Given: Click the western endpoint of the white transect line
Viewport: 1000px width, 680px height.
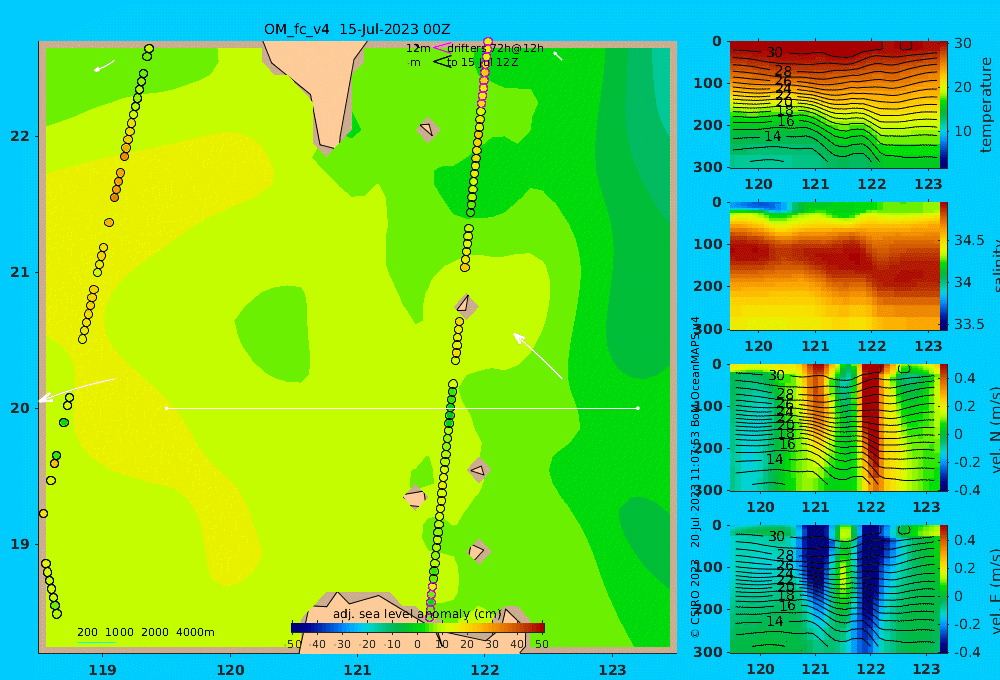Looking at the screenshot, I should [x=166, y=408].
